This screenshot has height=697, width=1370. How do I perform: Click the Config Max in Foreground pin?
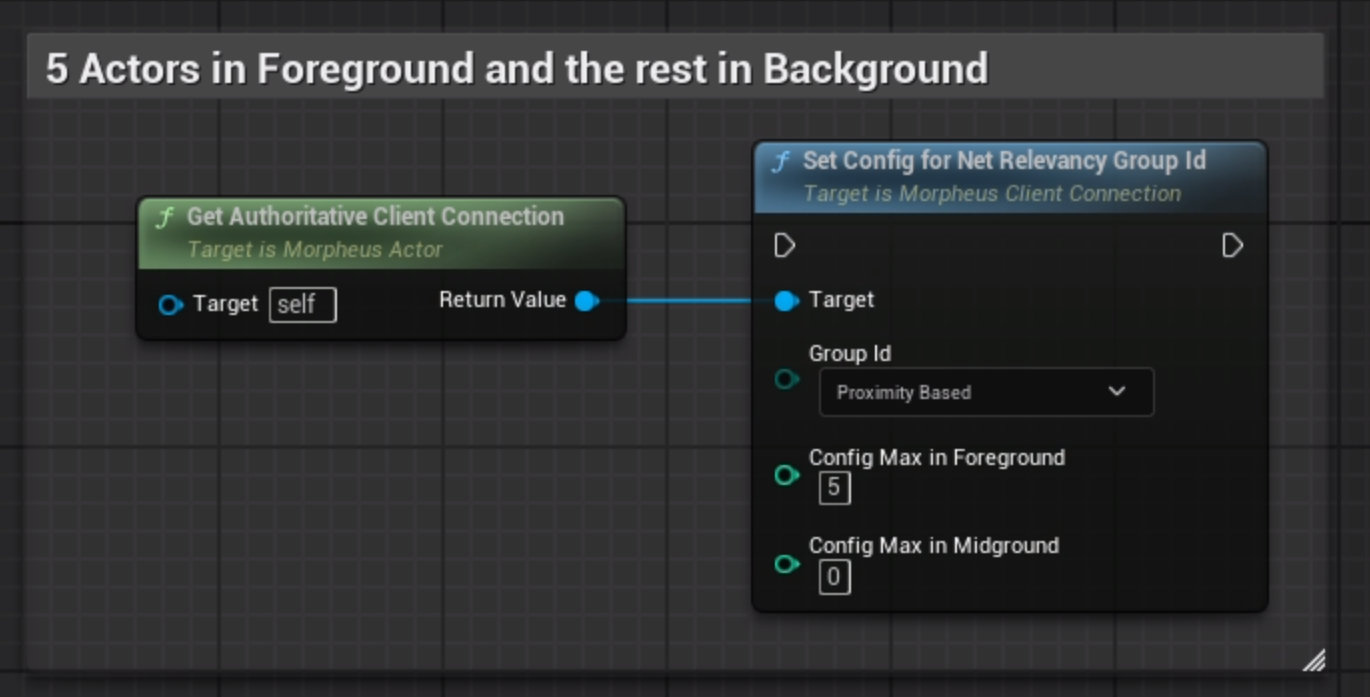[787, 475]
